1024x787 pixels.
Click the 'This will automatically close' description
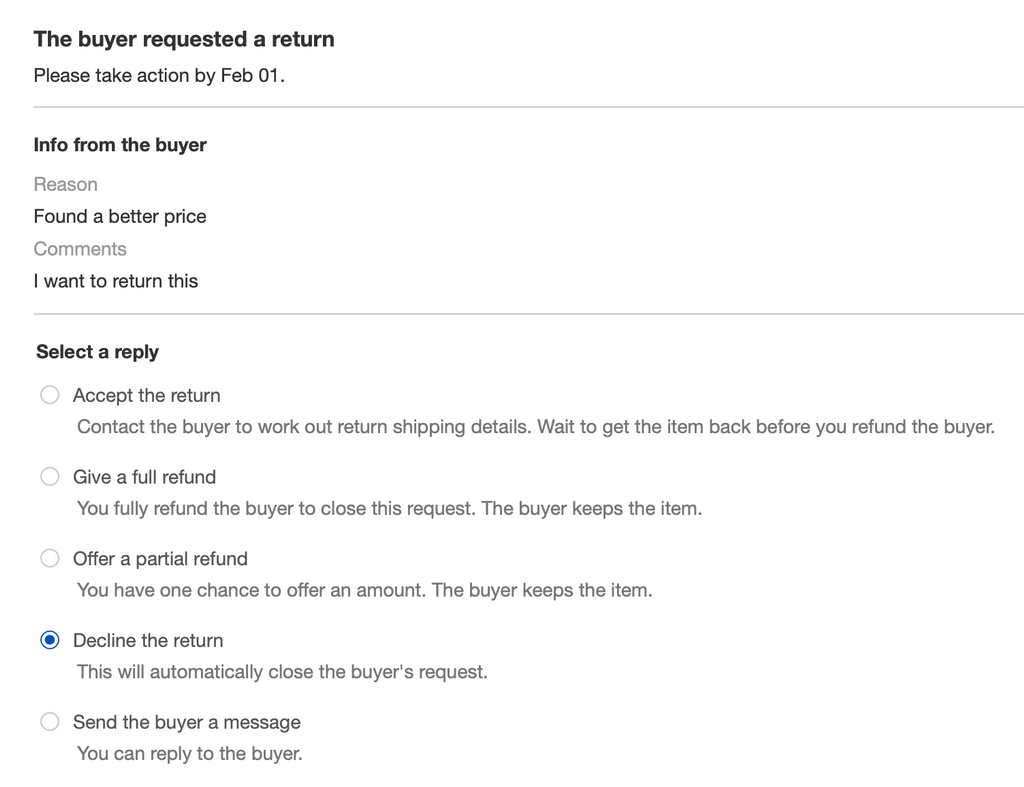[x=282, y=672]
